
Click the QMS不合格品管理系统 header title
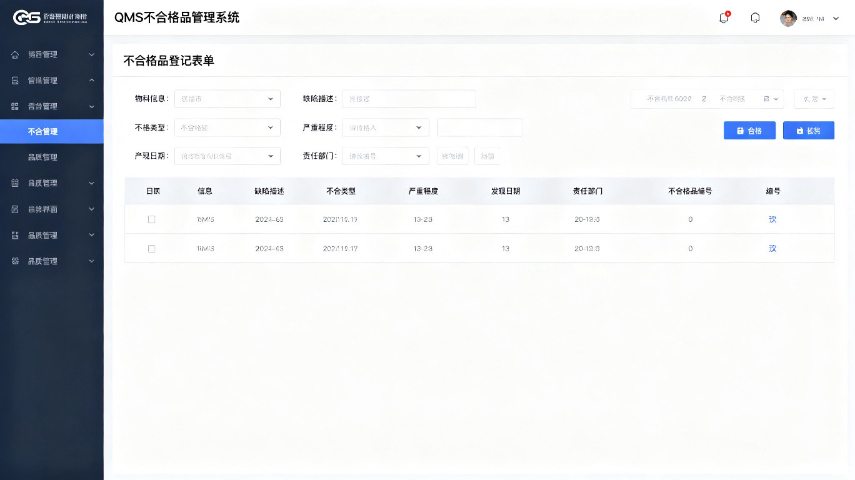(x=177, y=17)
